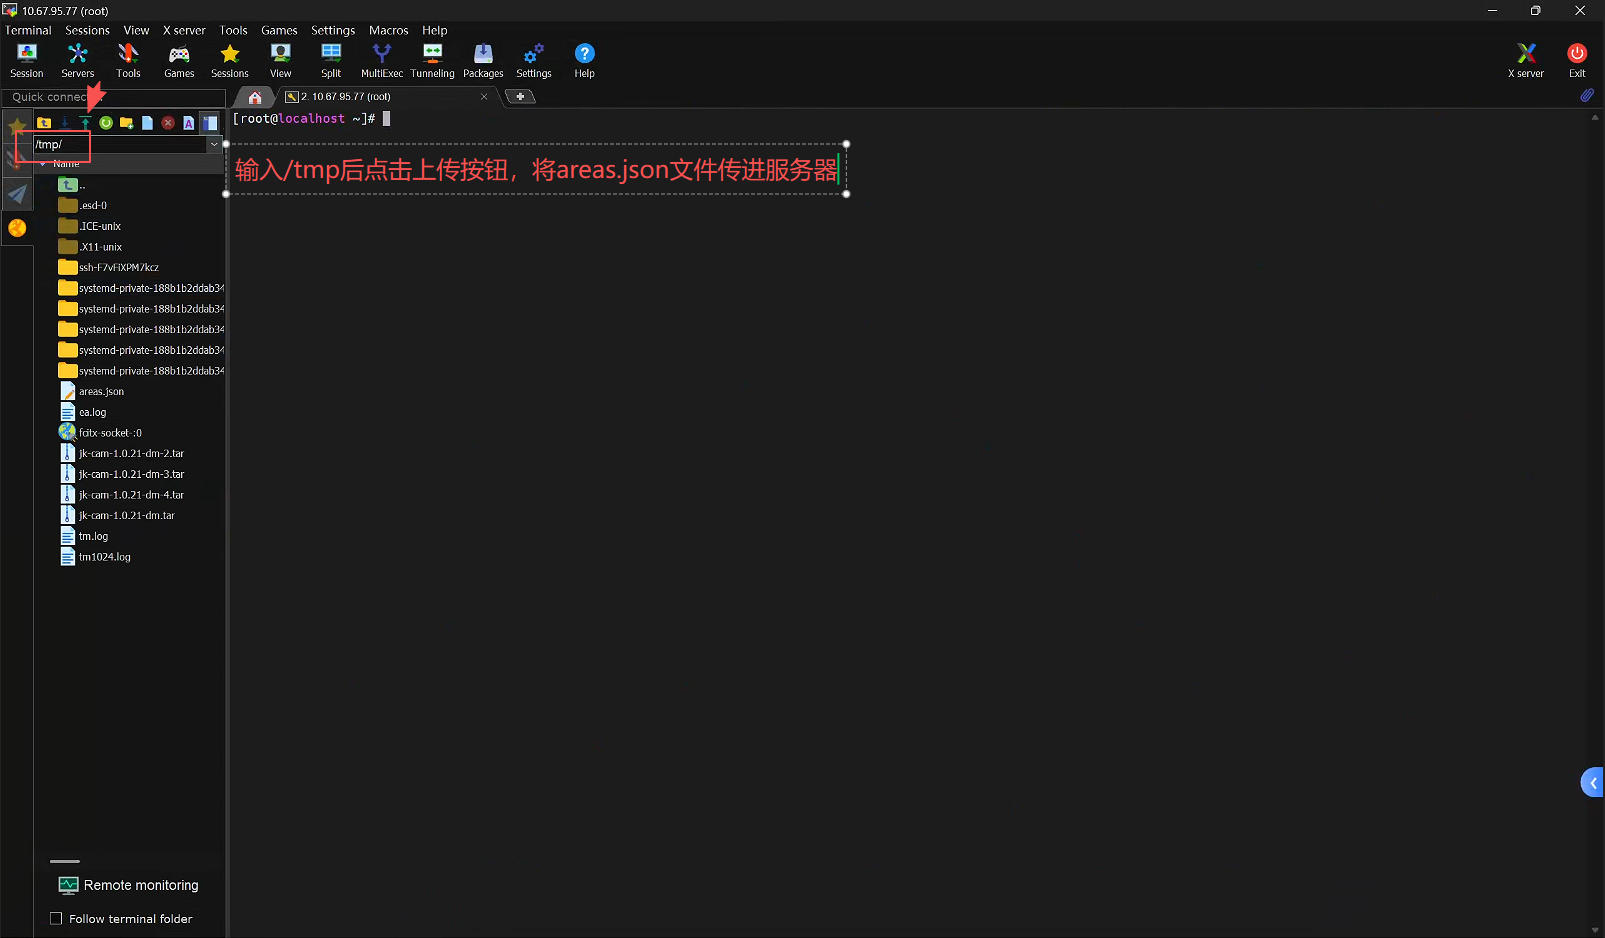1605x938 pixels.
Task: Open the Tunneling tool
Action: pos(432,60)
